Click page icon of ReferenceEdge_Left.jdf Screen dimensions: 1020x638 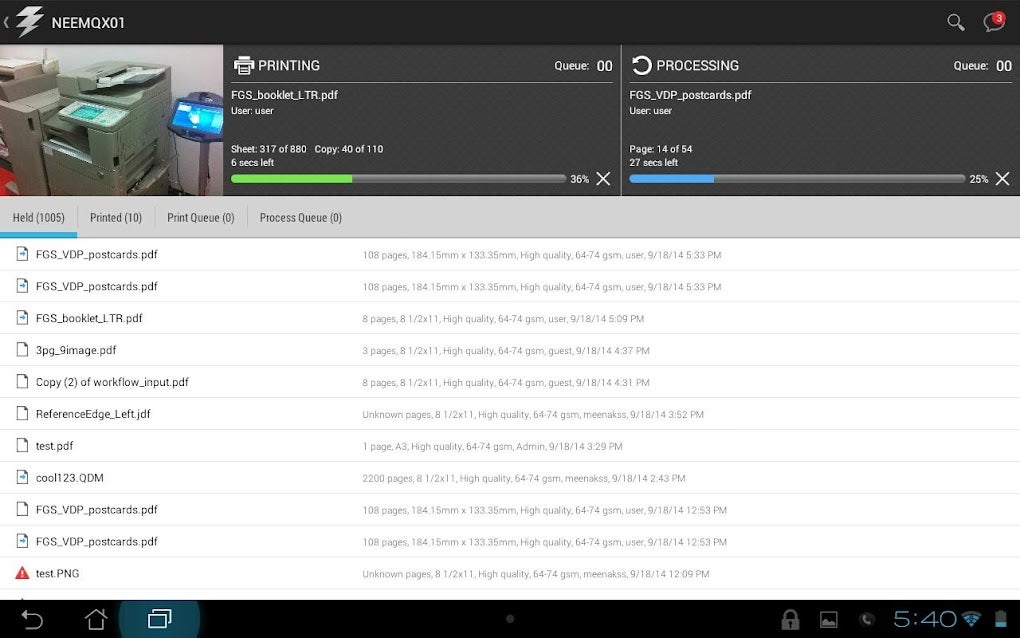pyautogui.click(x=22, y=414)
